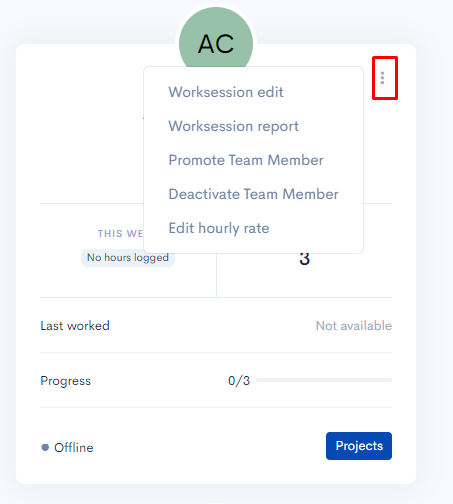
Task: Click the grey Offline status dot
Action: pyautogui.click(x=45, y=447)
